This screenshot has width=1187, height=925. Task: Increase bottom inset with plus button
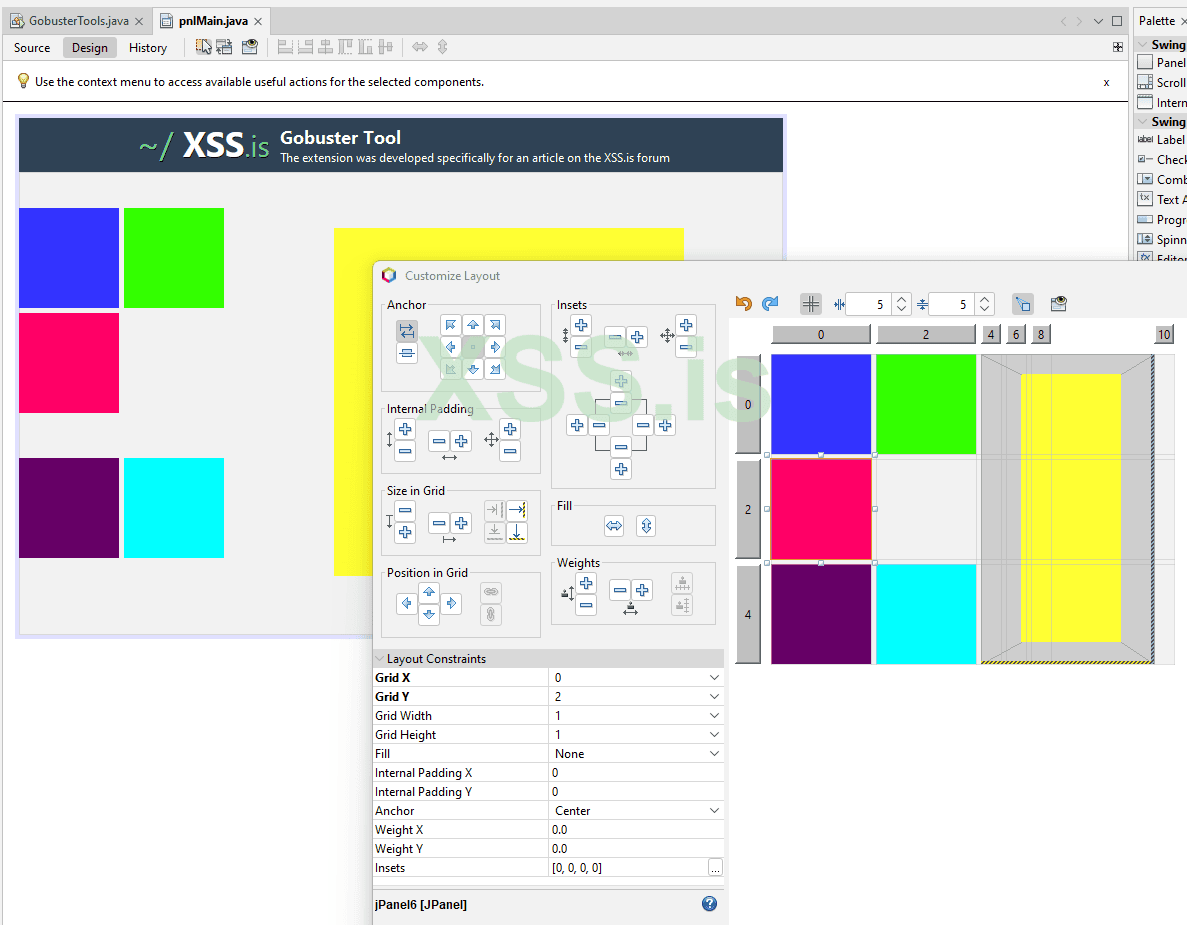pyautogui.click(x=621, y=469)
